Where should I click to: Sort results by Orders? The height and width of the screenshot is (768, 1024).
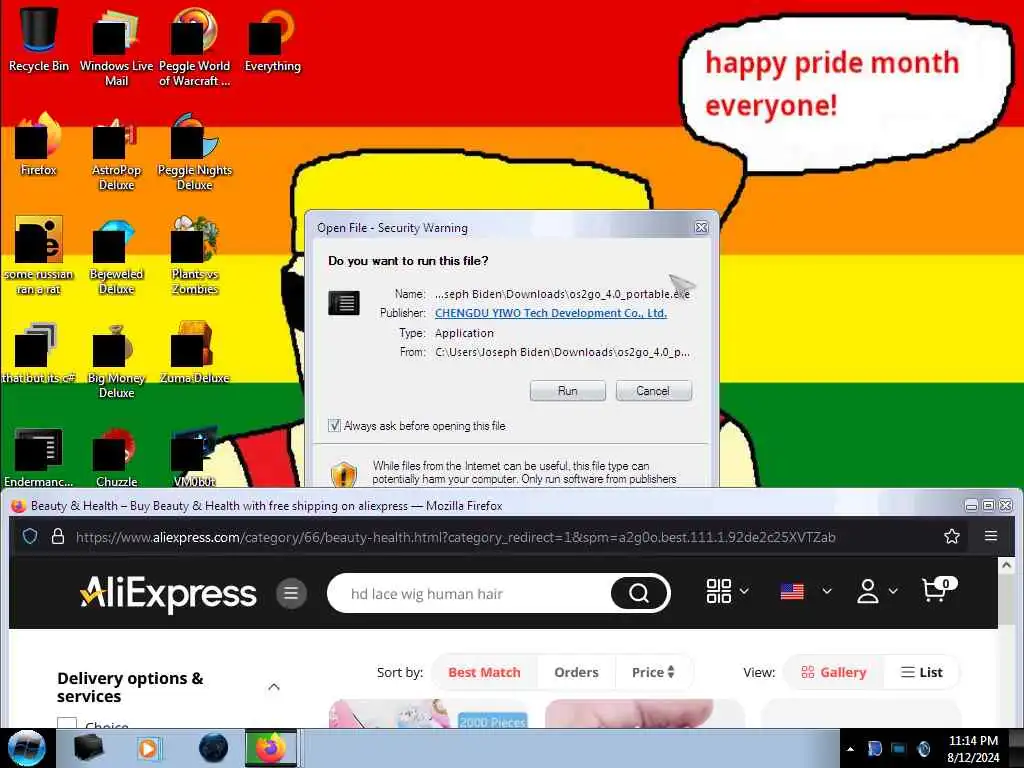click(x=576, y=672)
